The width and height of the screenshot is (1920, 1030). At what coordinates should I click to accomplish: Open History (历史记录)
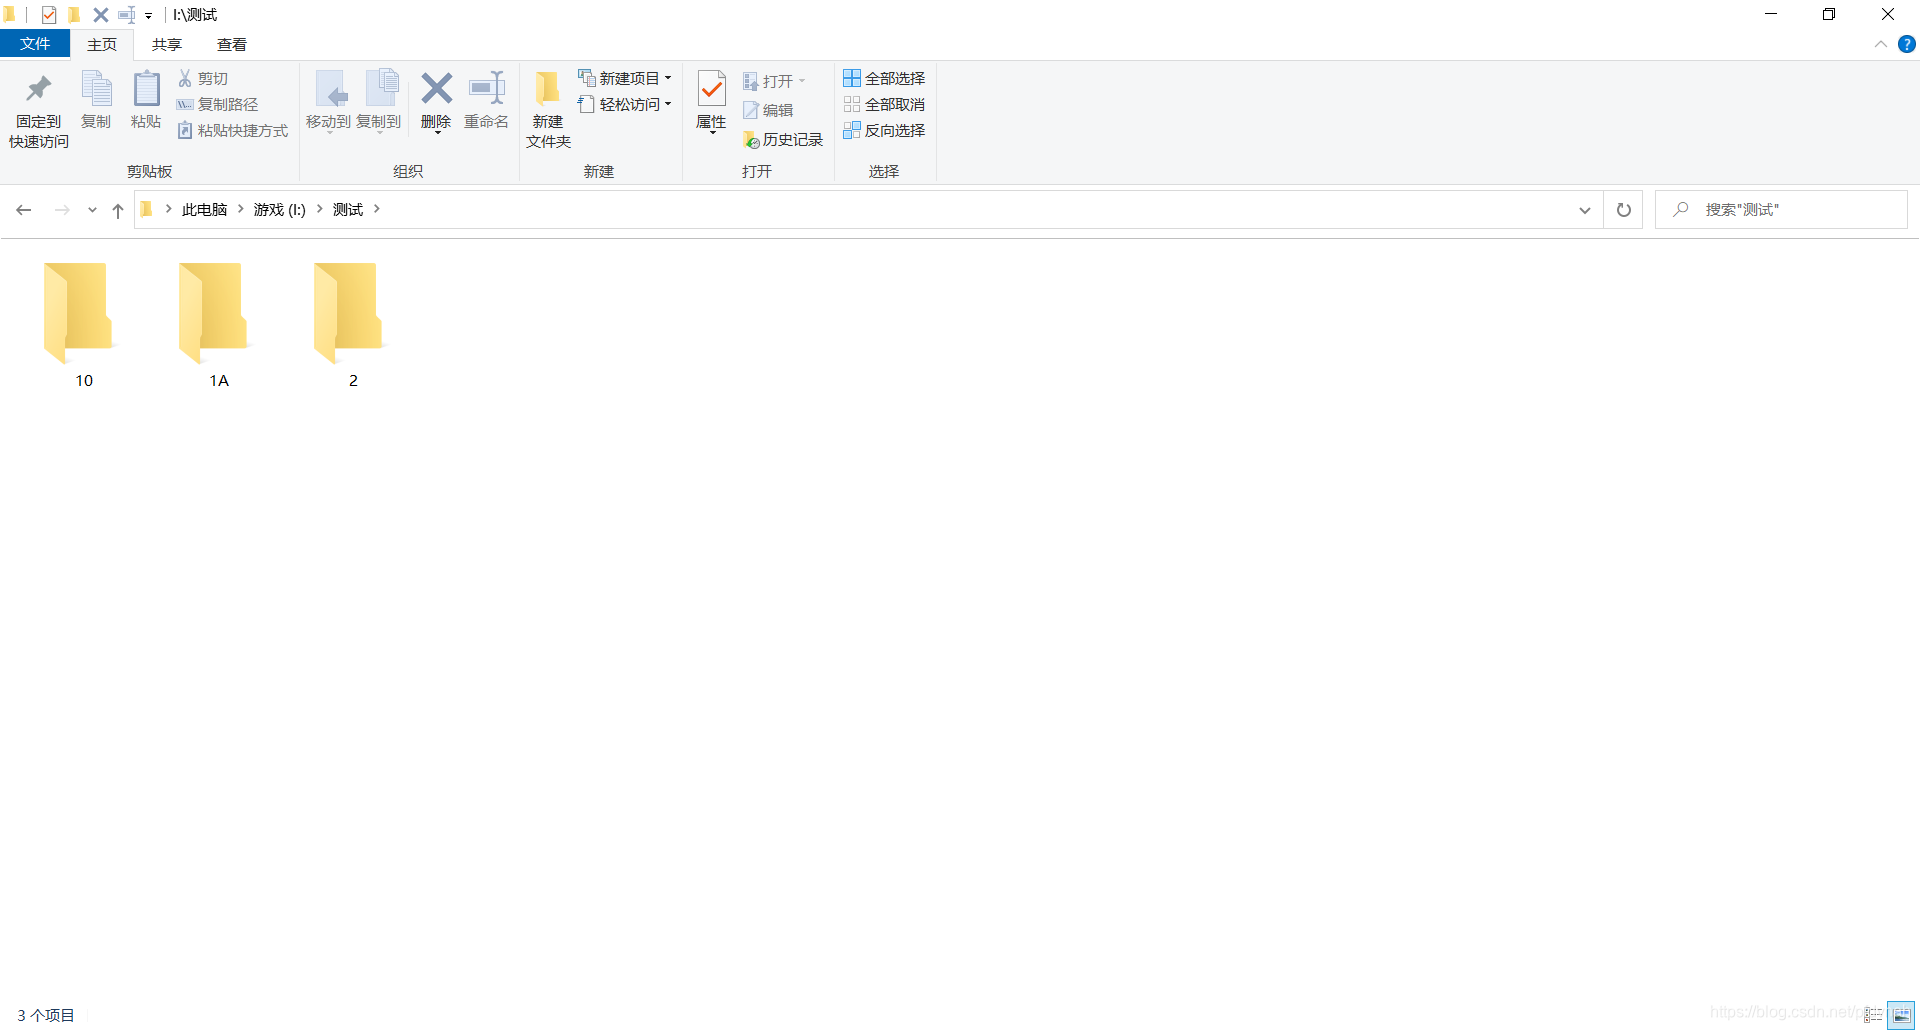tap(783, 140)
